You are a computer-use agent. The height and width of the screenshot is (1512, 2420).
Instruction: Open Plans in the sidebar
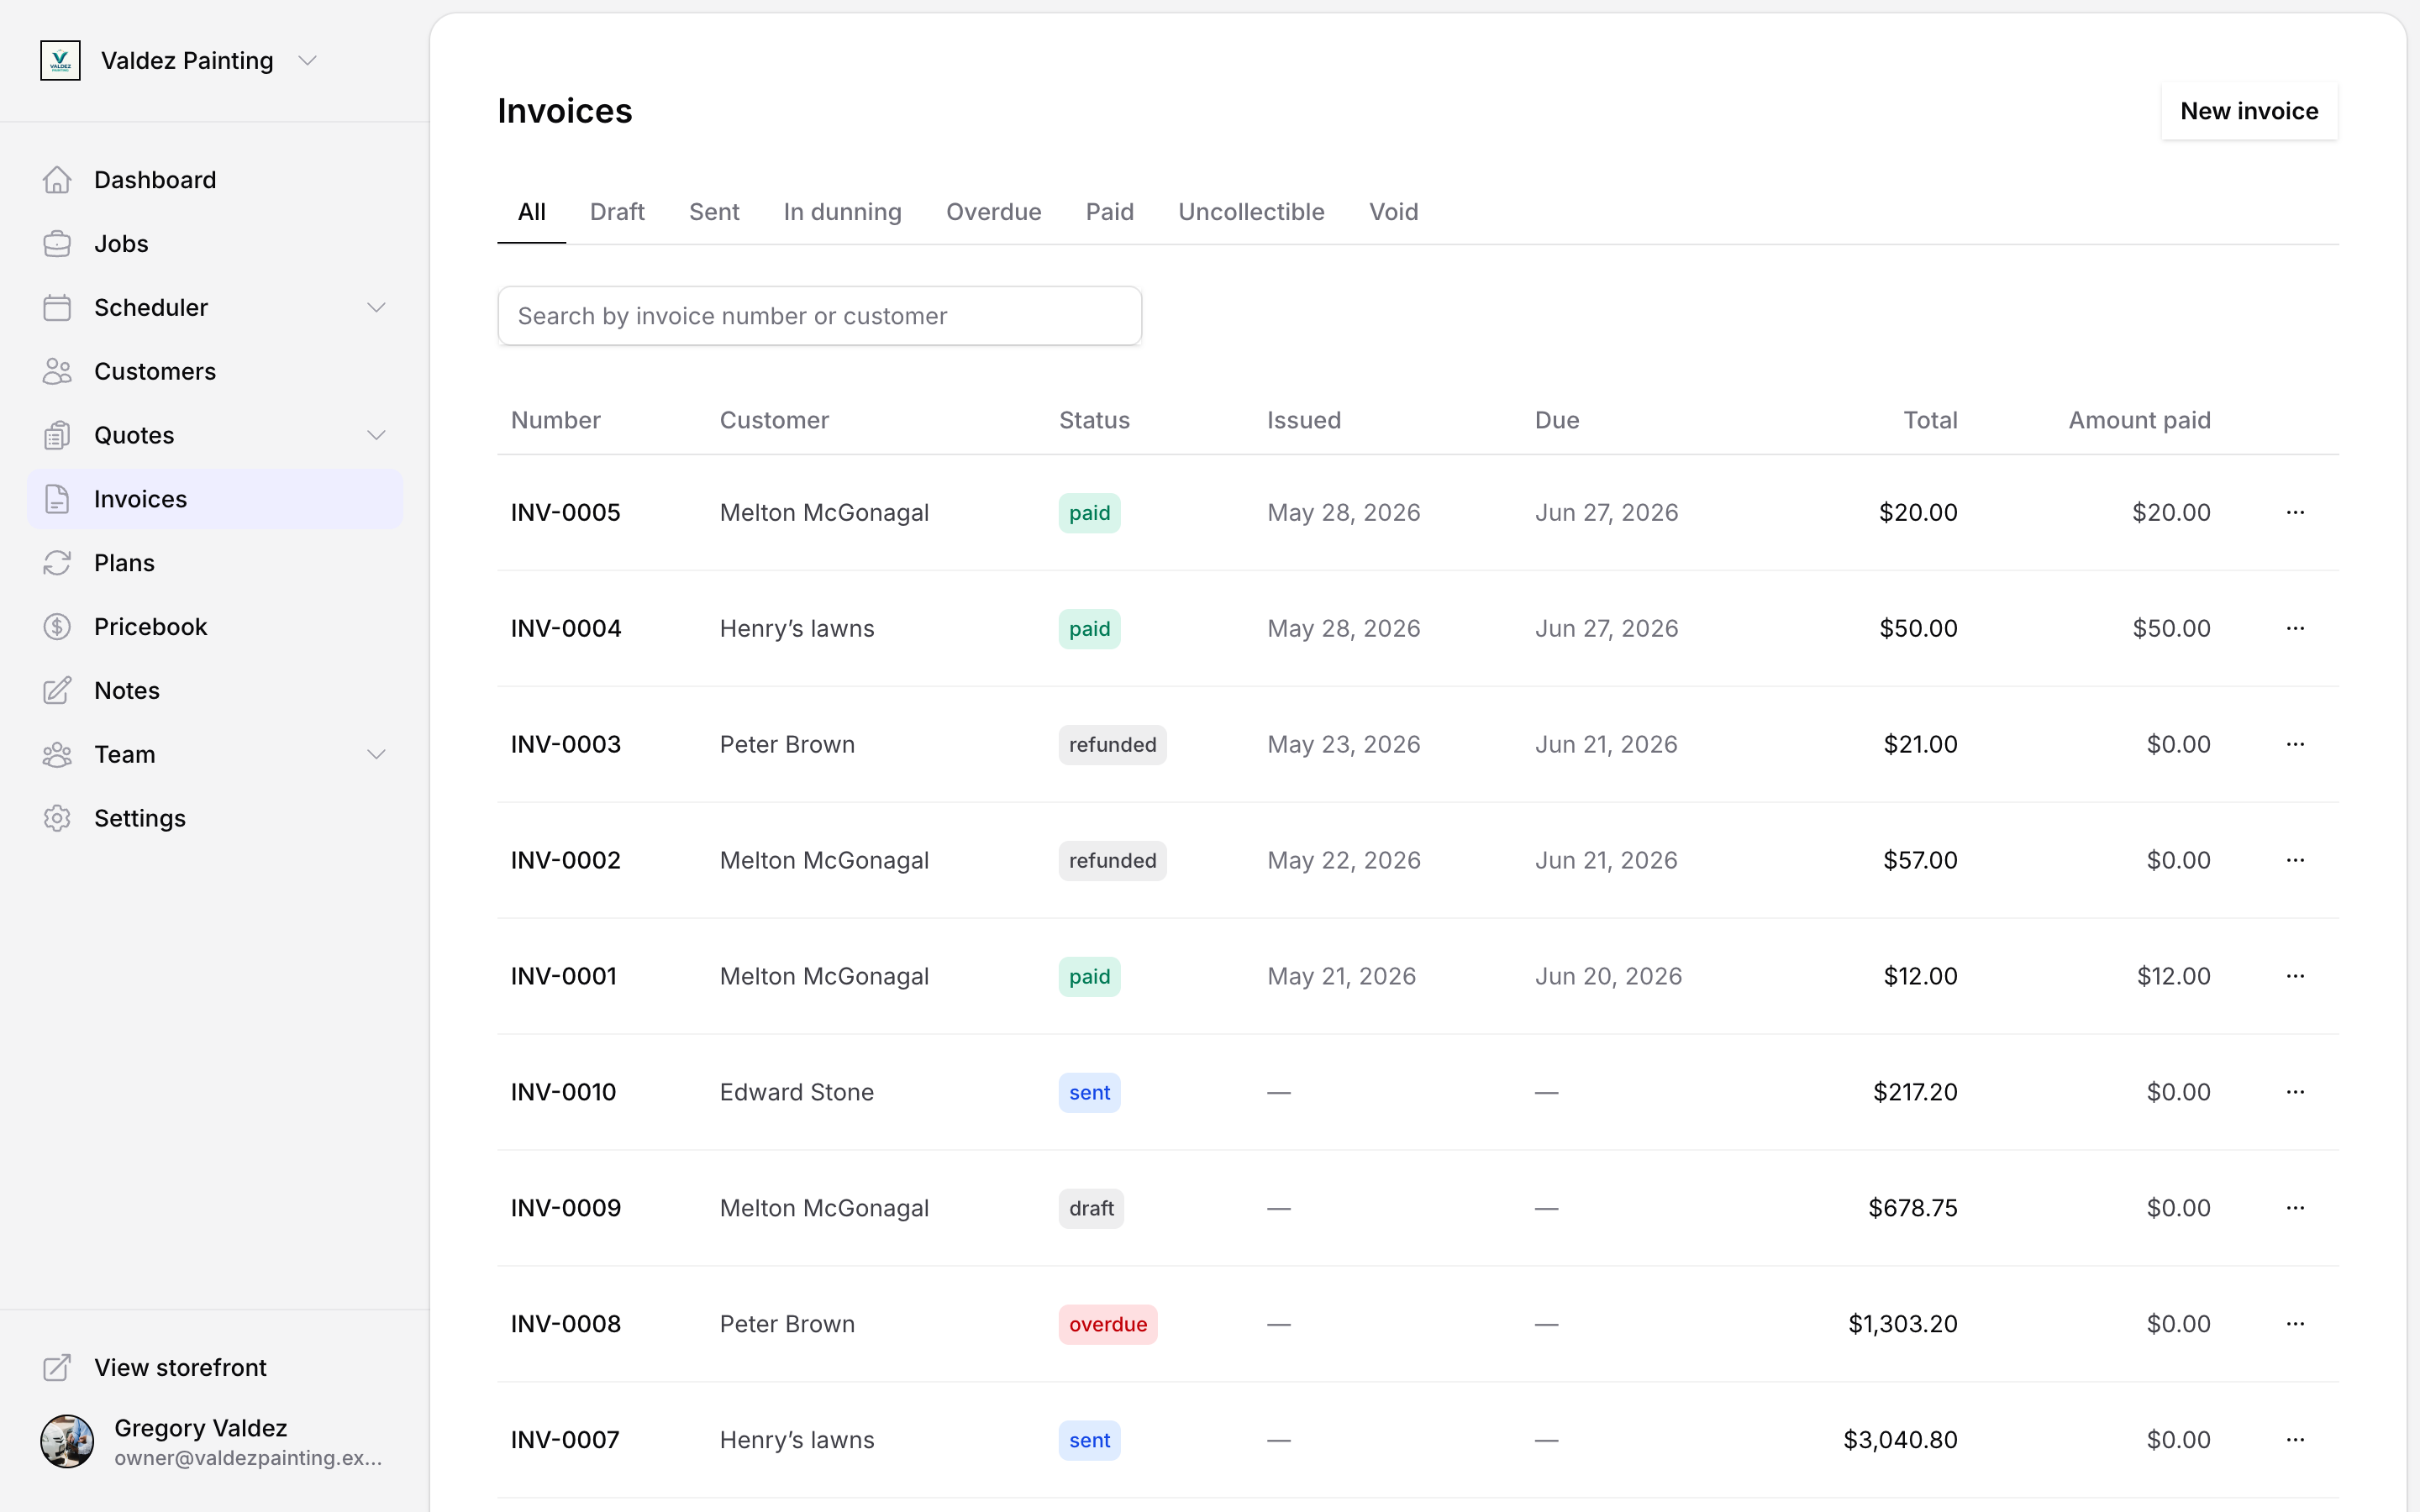215,563
